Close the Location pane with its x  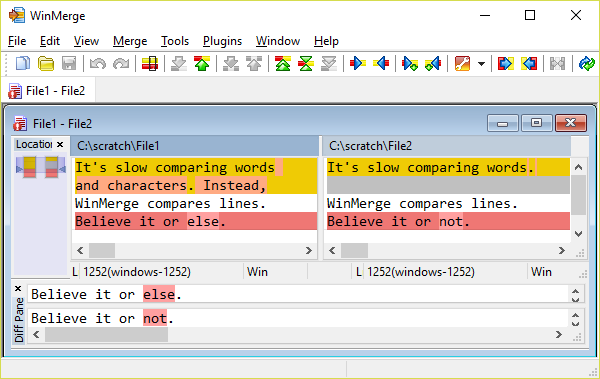(x=60, y=144)
